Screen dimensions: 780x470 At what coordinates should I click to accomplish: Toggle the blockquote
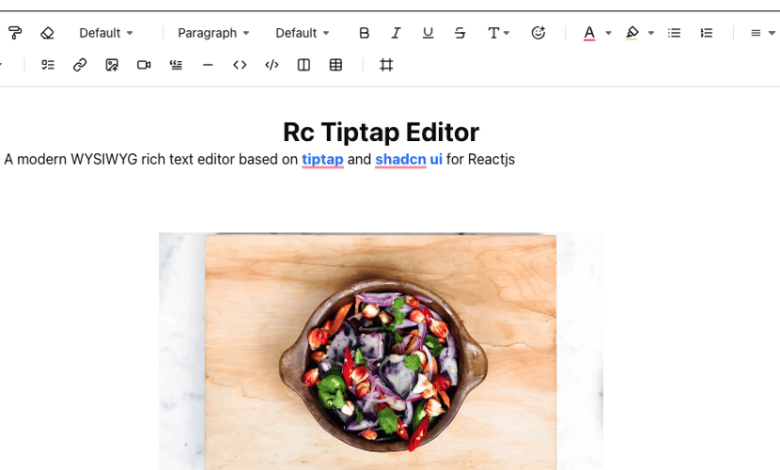pyautogui.click(x=176, y=65)
